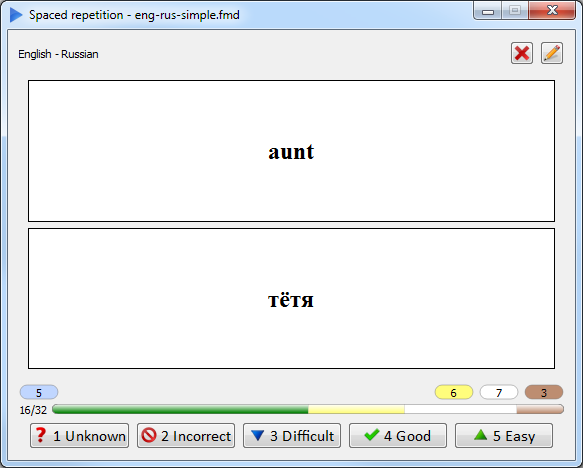
Task: Grade the card as 4 Good
Action: coord(398,436)
